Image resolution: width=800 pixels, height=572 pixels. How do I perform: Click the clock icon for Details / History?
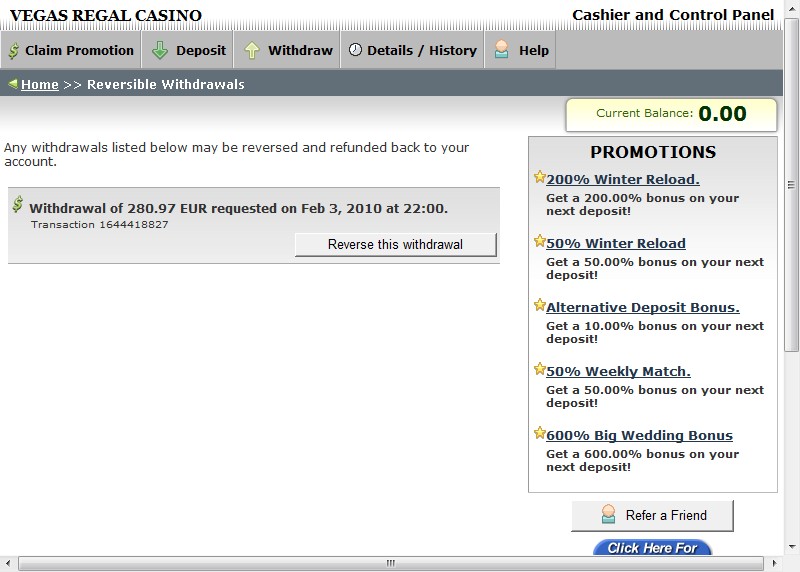tap(355, 49)
